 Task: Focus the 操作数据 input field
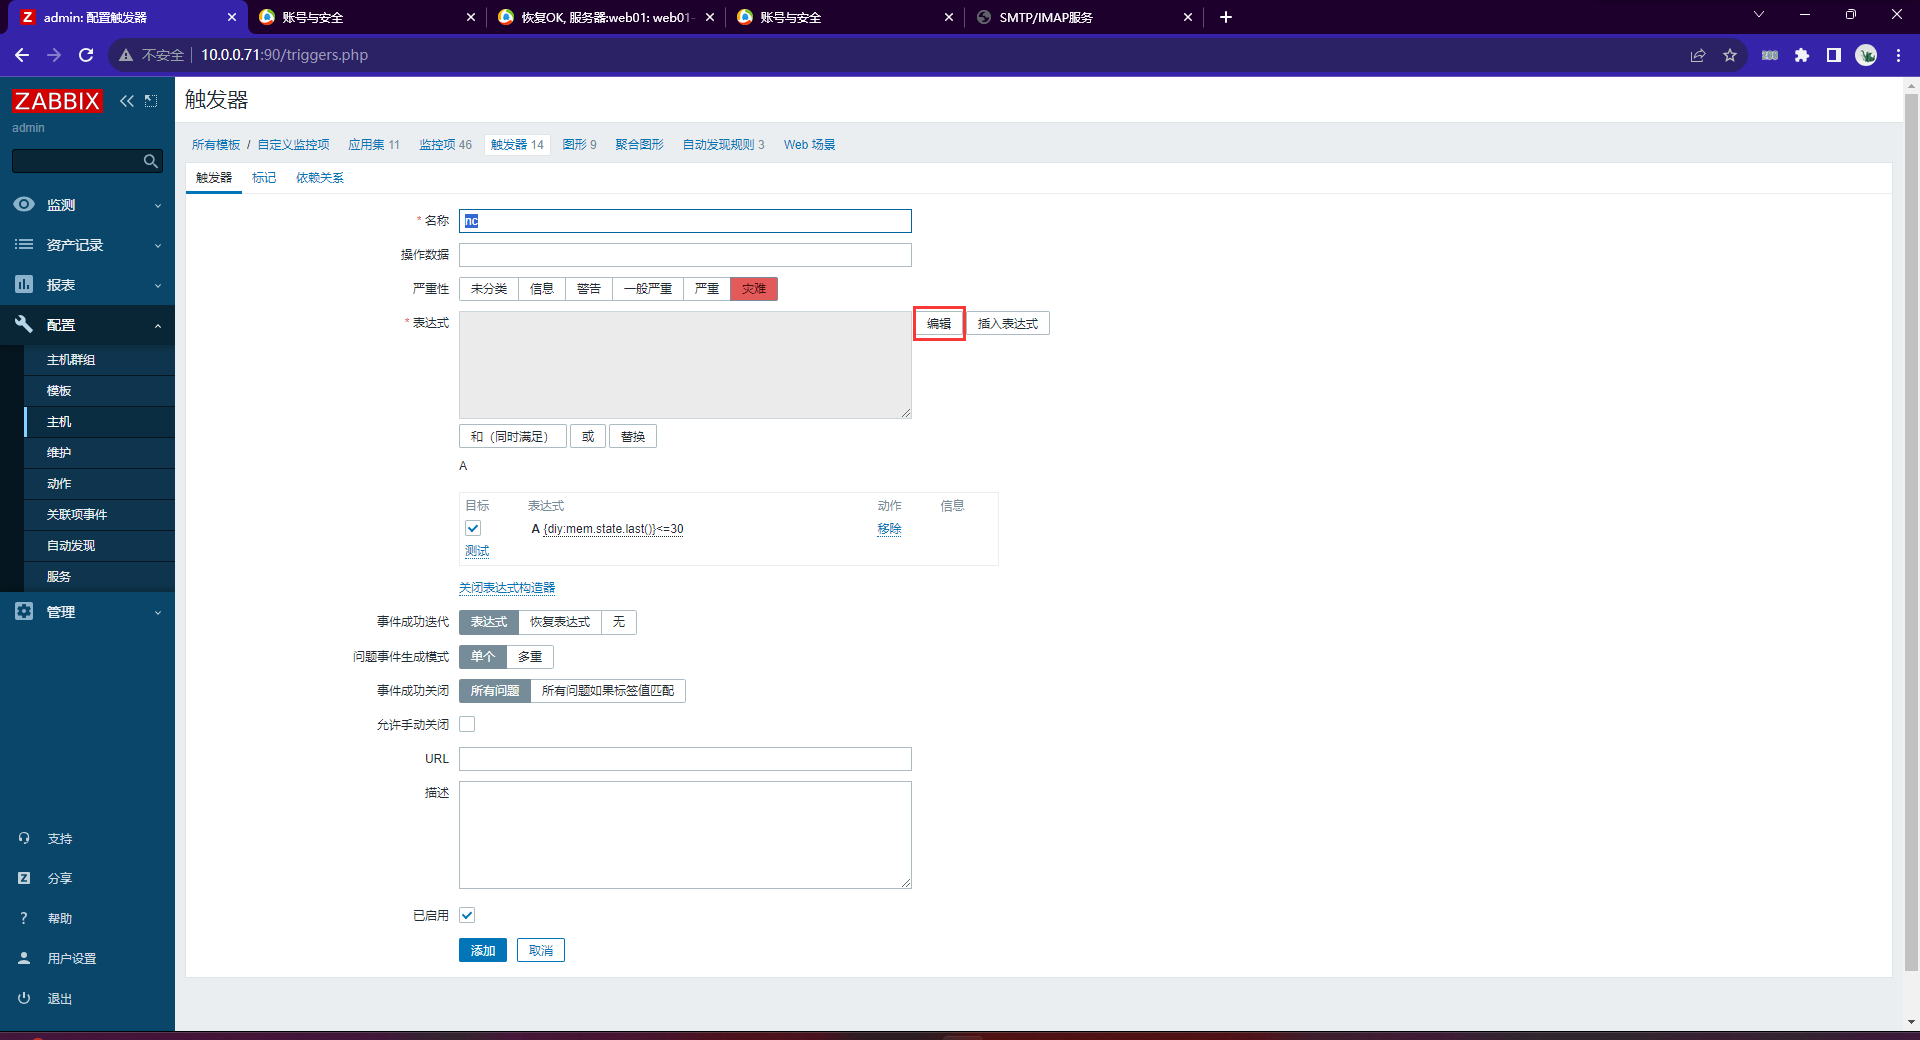click(685, 255)
